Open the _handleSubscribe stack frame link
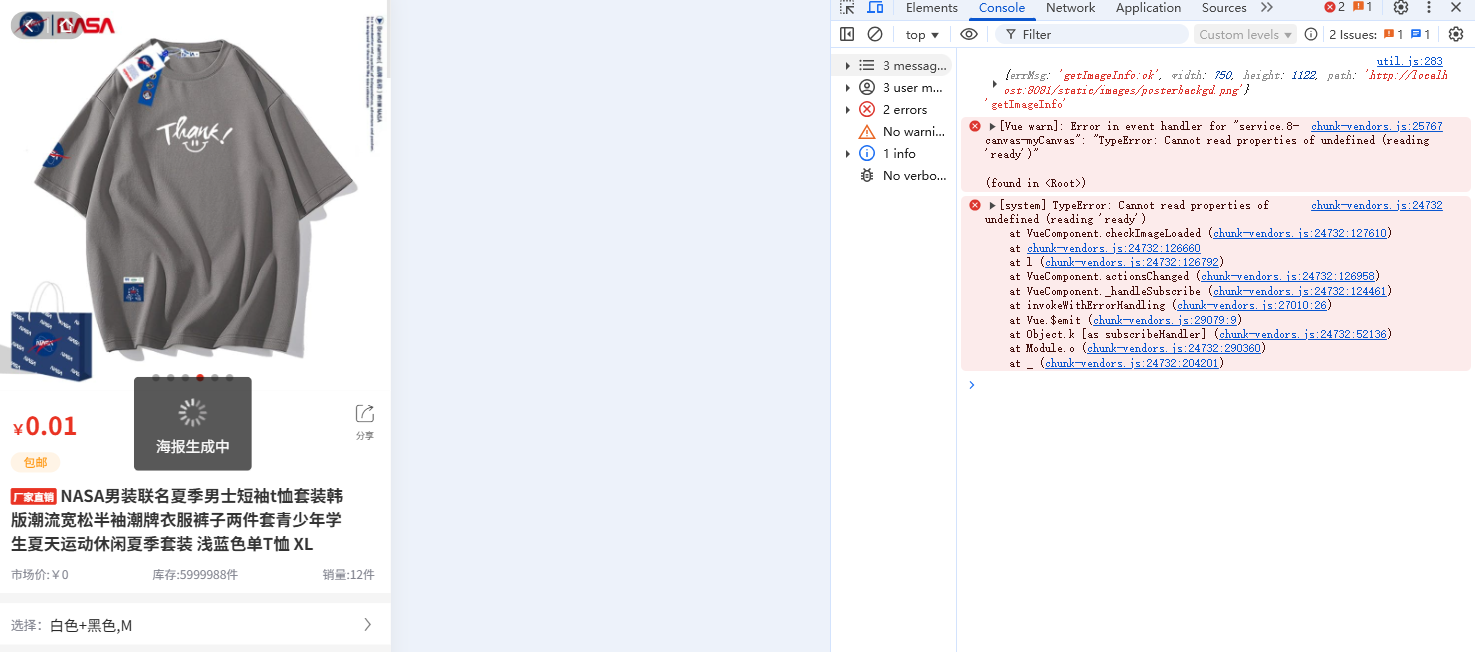 pos(1299,291)
